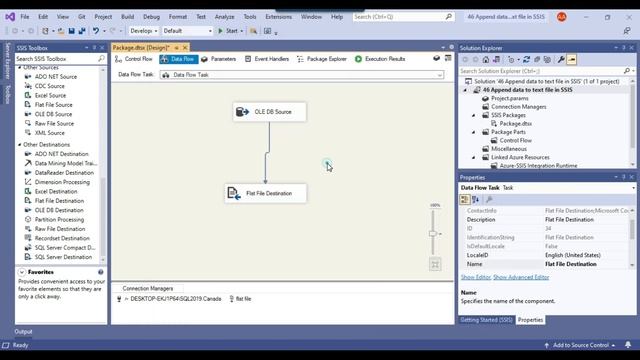Collapse Linked Azure Resources node
Screen dimensions: 640x360
pyautogui.click(x=473, y=158)
